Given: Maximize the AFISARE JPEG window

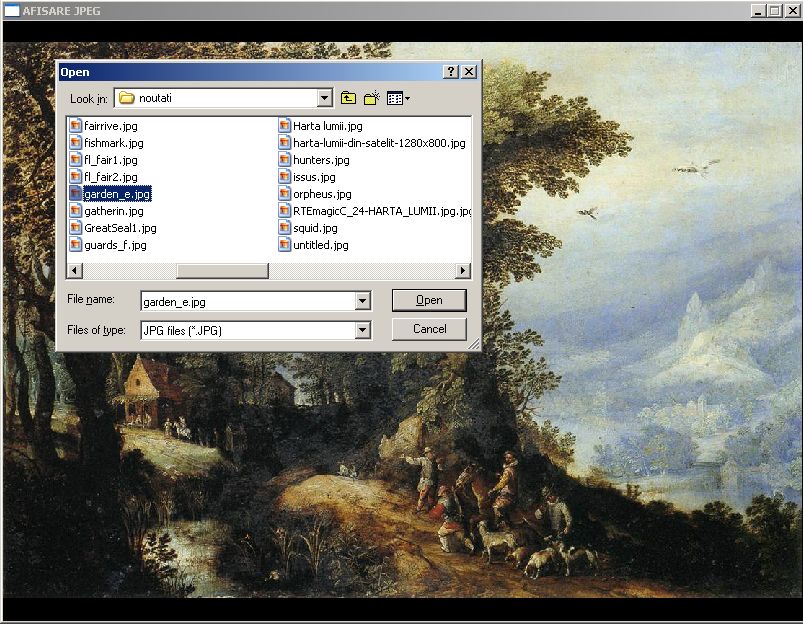Looking at the screenshot, I should point(775,11).
